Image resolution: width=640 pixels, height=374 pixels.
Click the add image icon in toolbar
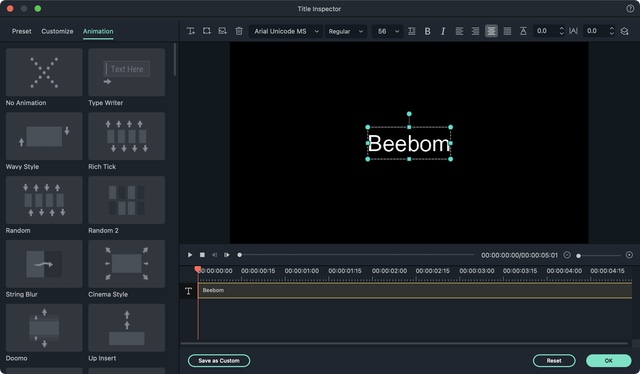pos(222,31)
